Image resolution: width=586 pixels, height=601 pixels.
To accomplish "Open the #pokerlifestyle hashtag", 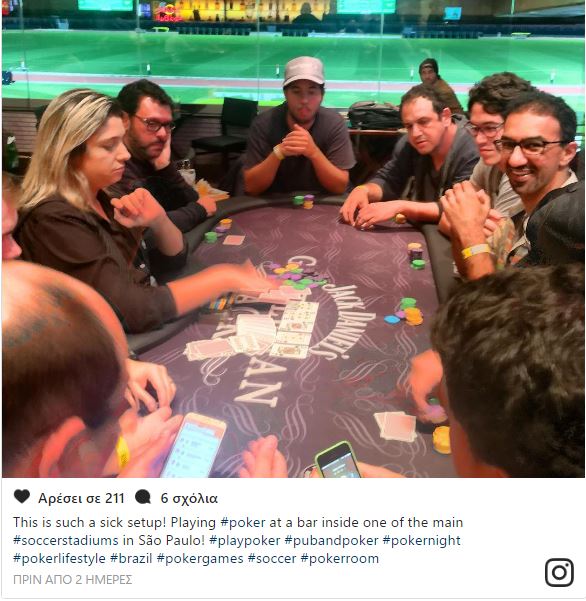I will pos(59,558).
